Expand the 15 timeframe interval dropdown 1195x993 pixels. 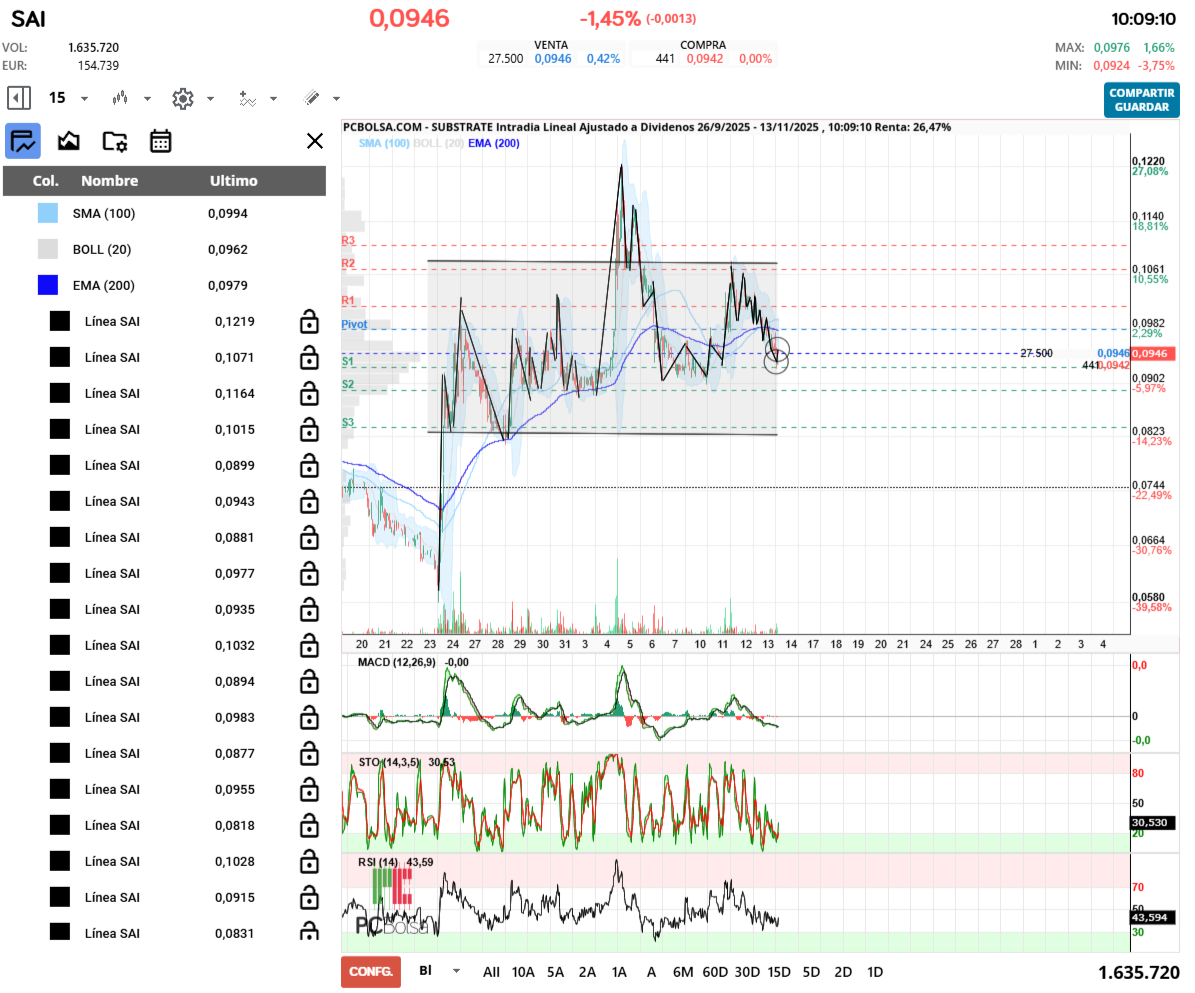point(84,98)
